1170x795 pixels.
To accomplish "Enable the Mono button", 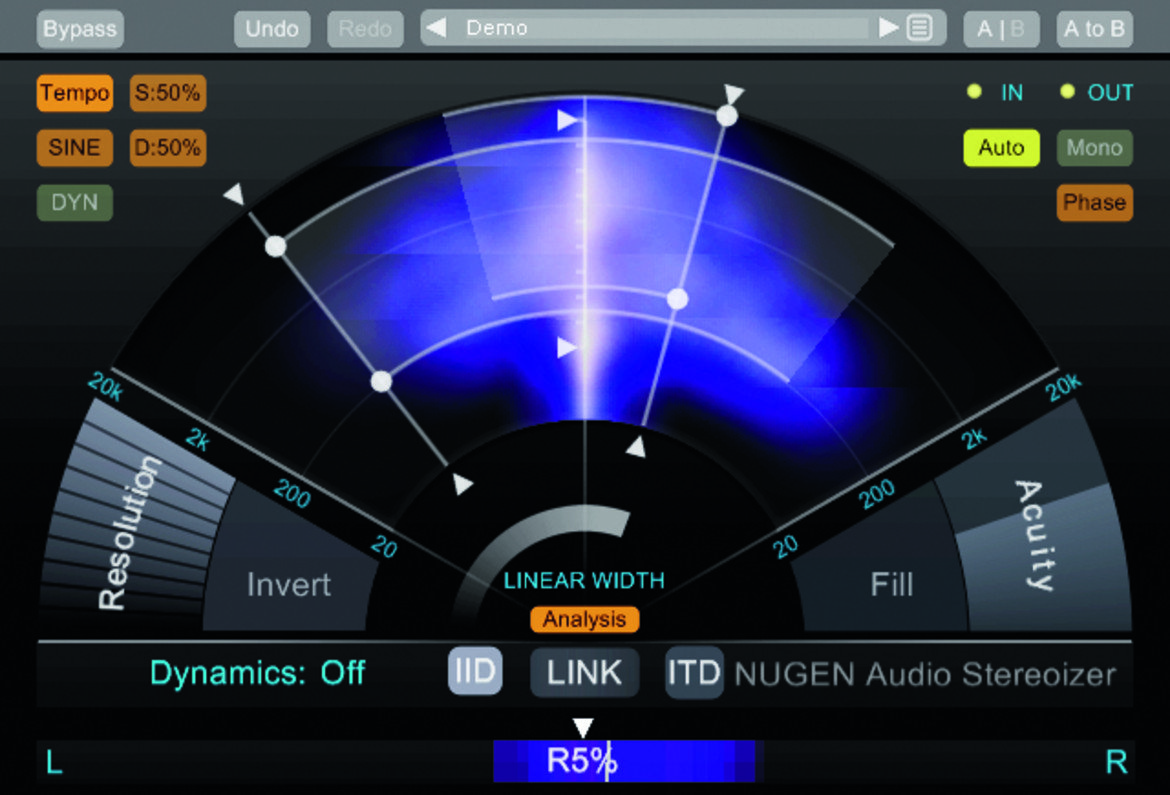I will (1095, 148).
